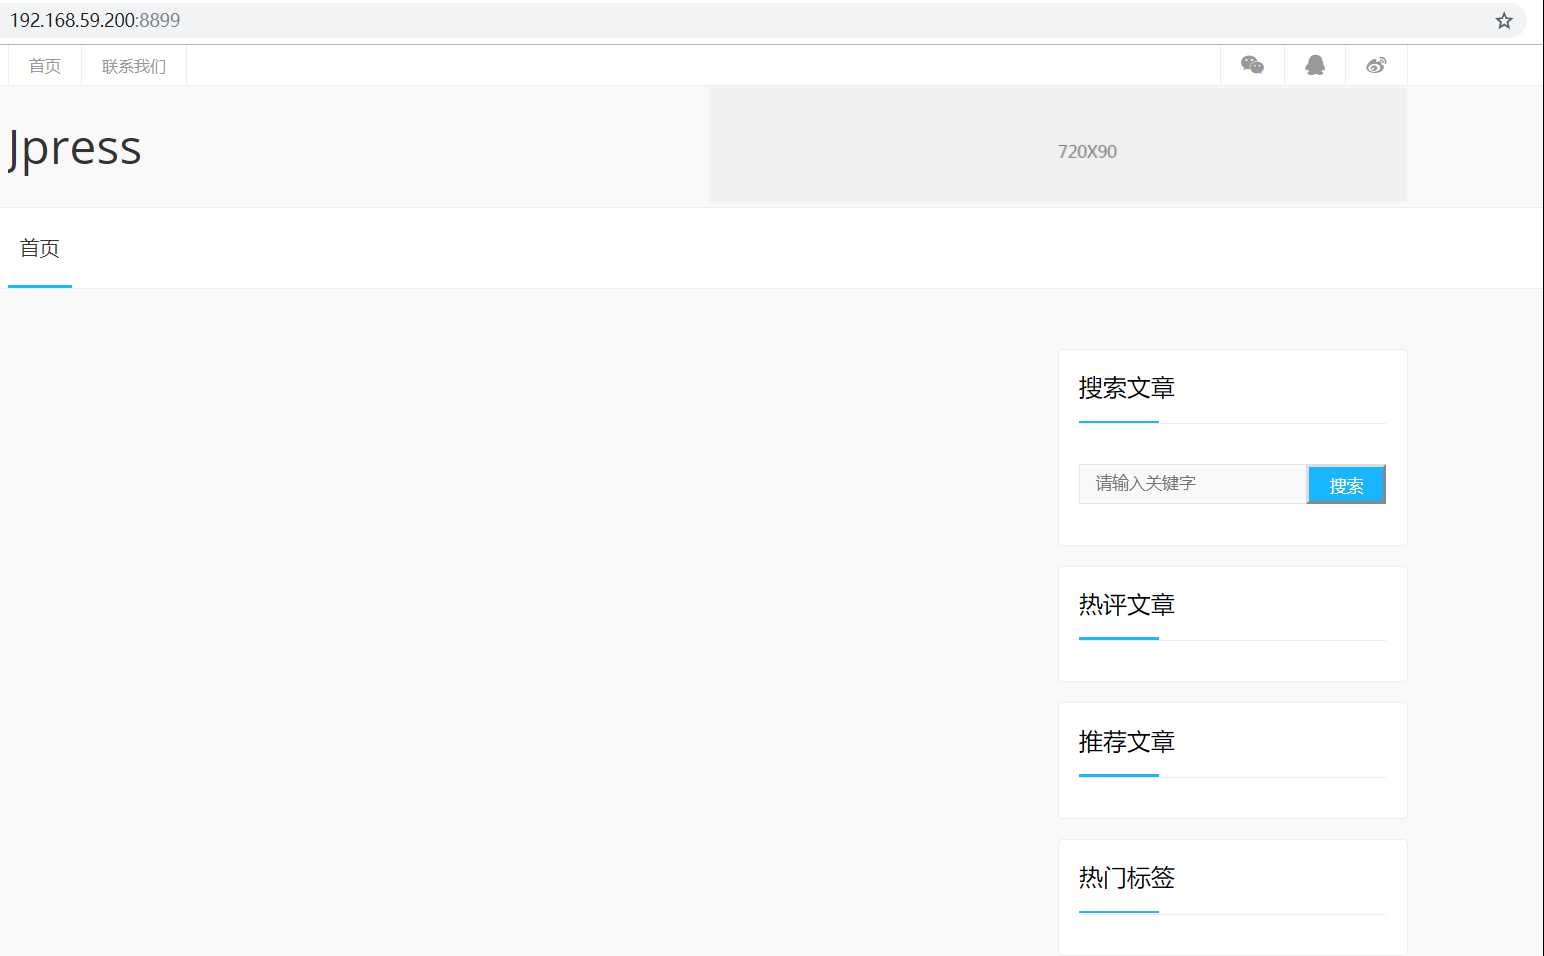Image resolution: width=1544 pixels, height=956 pixels.
Task: Click the 720X90 banner placeholder
Action: (x=1058, y=145)
